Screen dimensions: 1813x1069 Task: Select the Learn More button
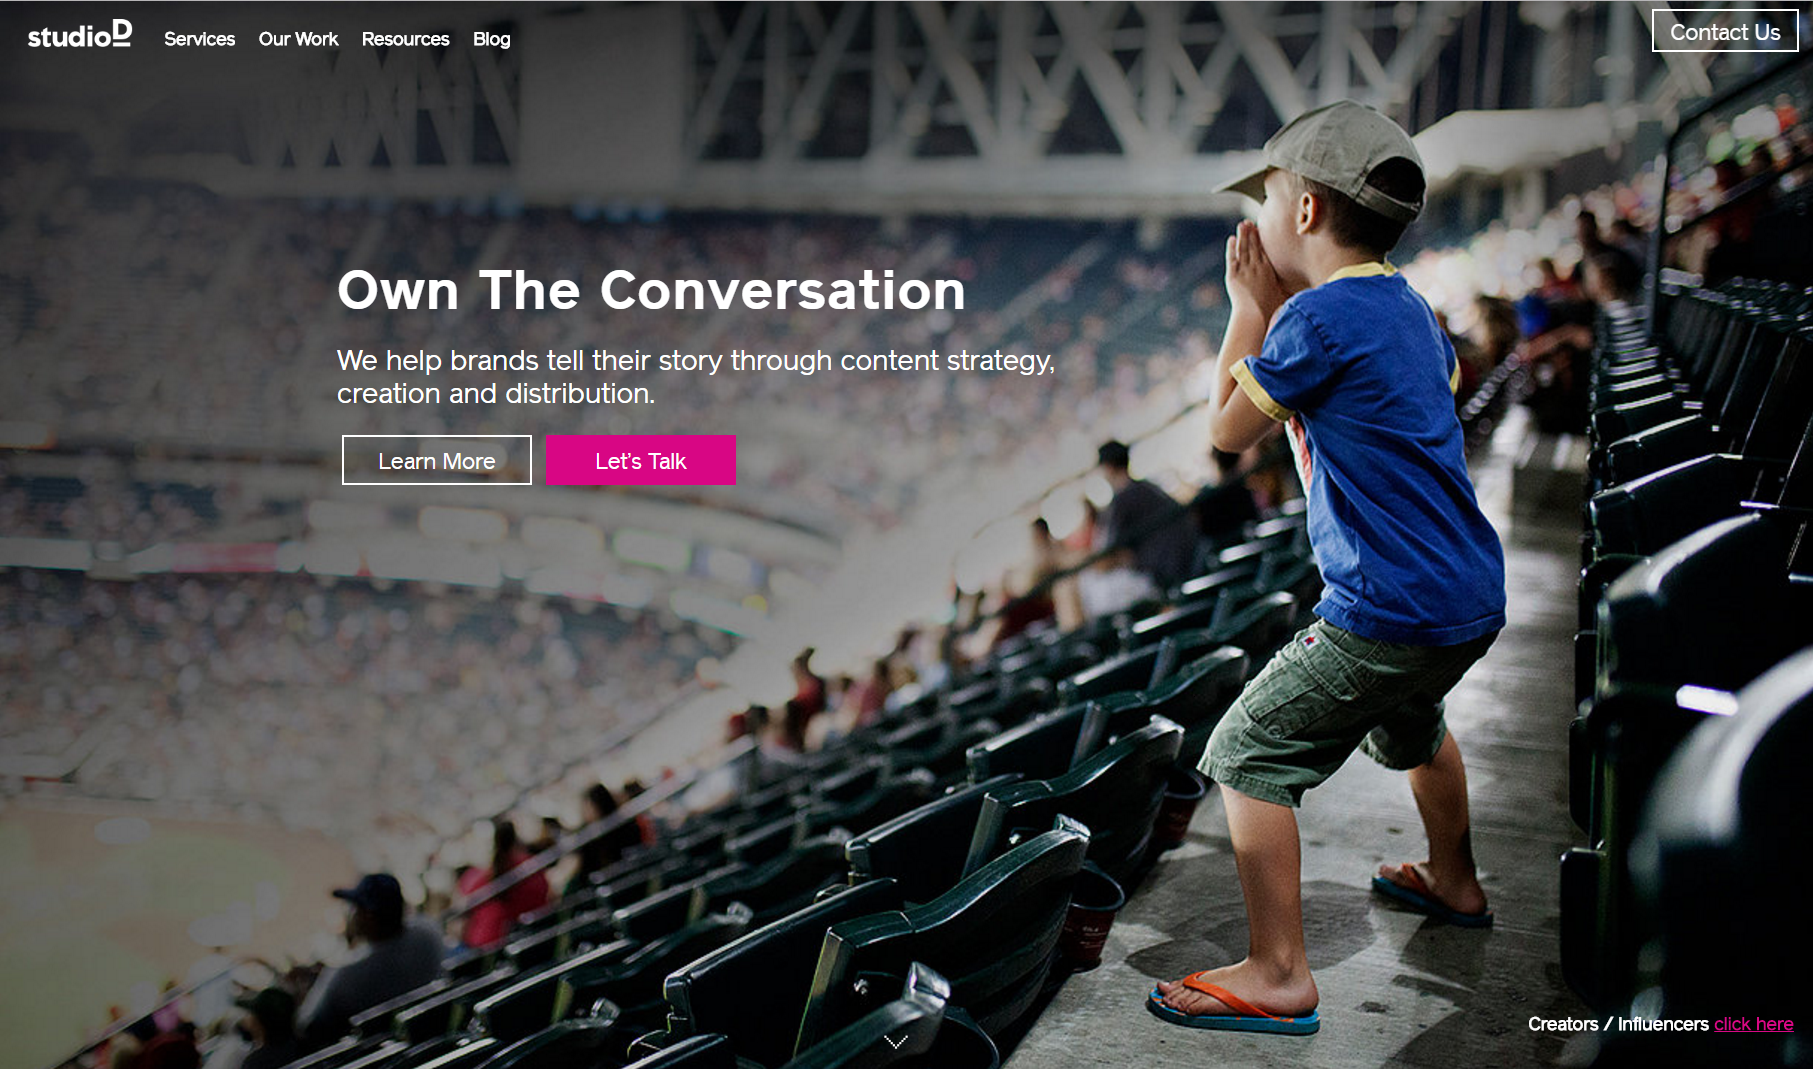pos(437,460)
